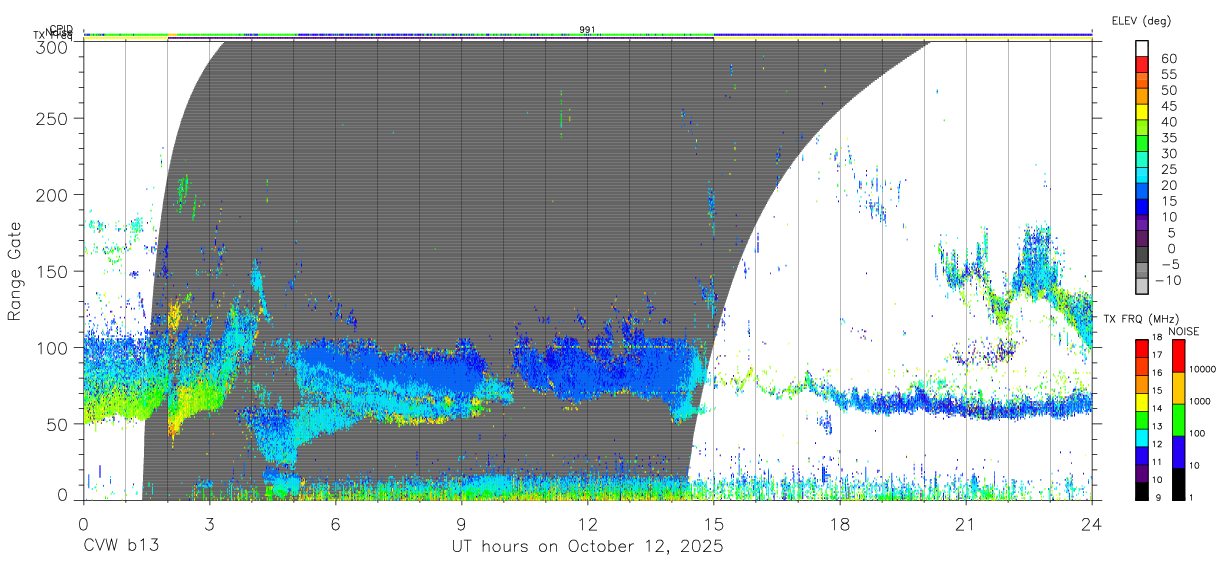Select the black bottom swatch in TX FRQ bar

1143,491
